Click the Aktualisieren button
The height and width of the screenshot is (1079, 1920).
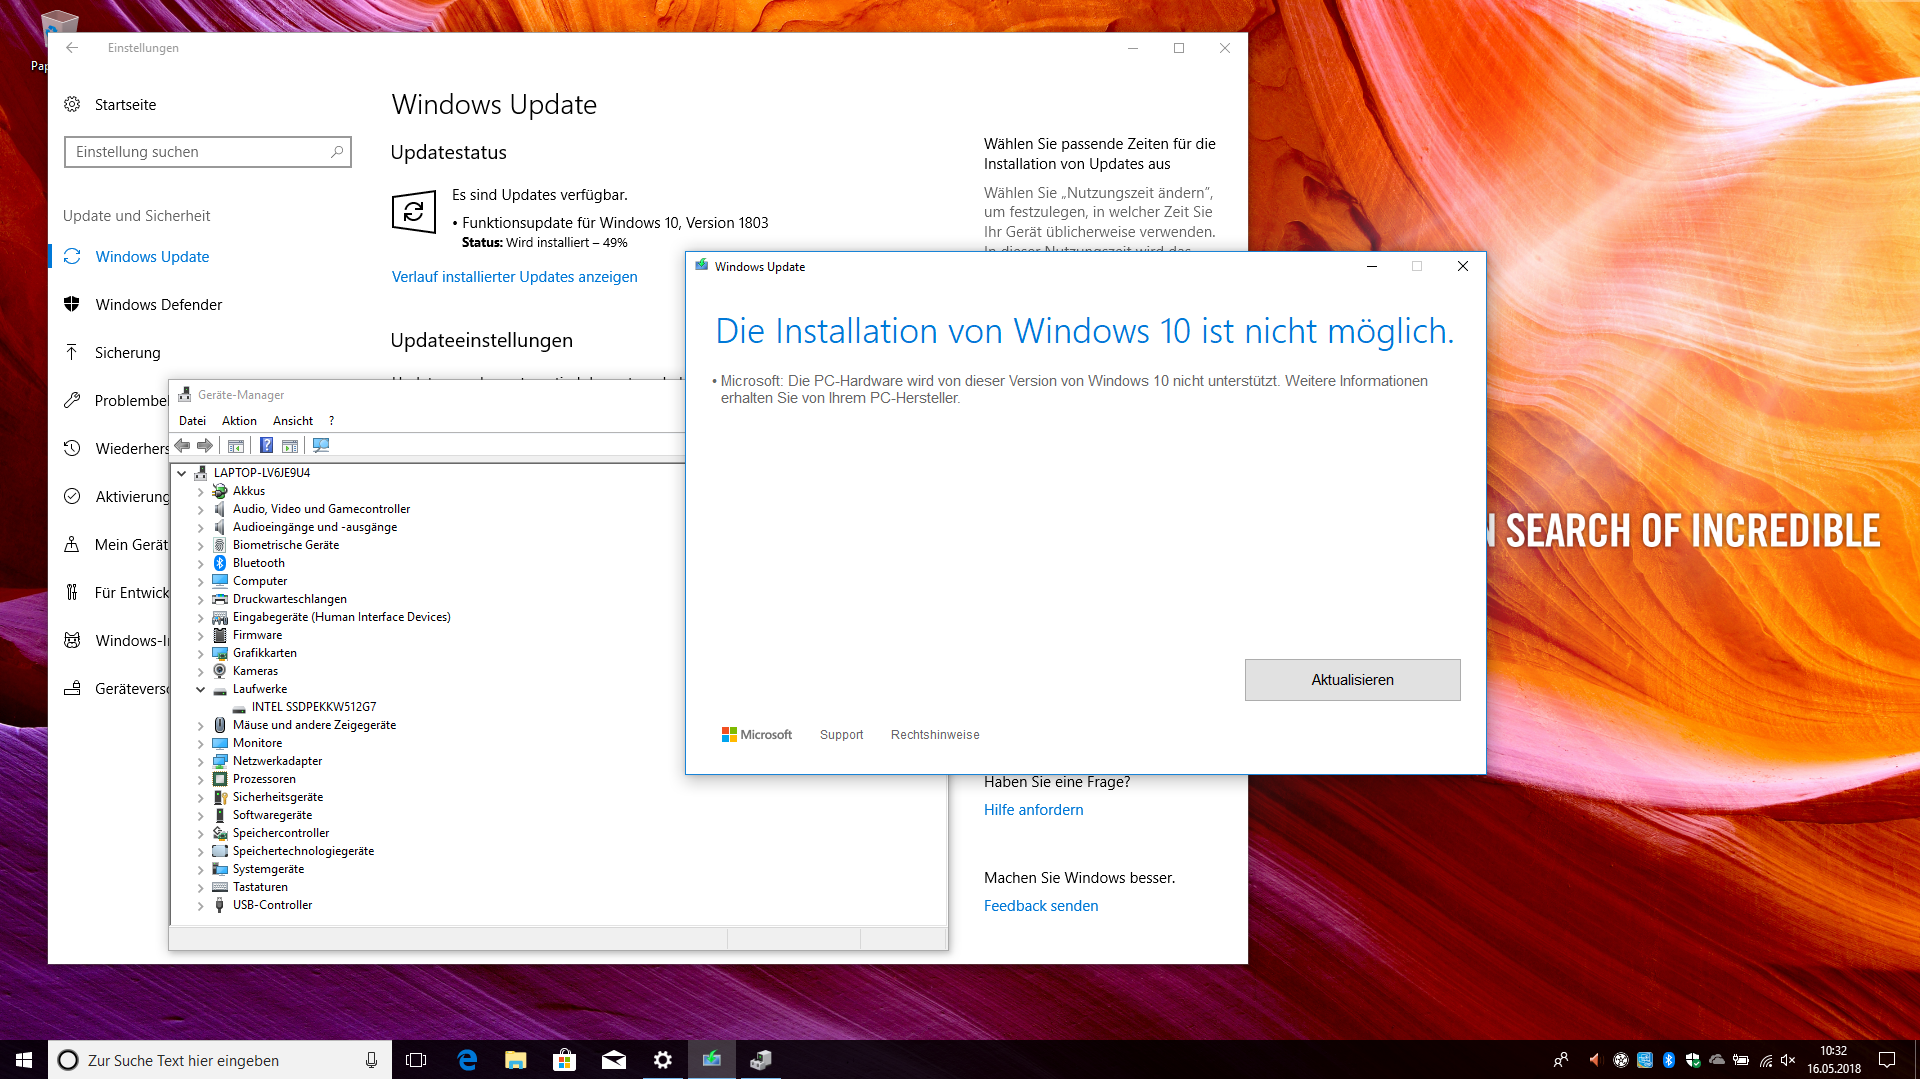coord(1352,680)
